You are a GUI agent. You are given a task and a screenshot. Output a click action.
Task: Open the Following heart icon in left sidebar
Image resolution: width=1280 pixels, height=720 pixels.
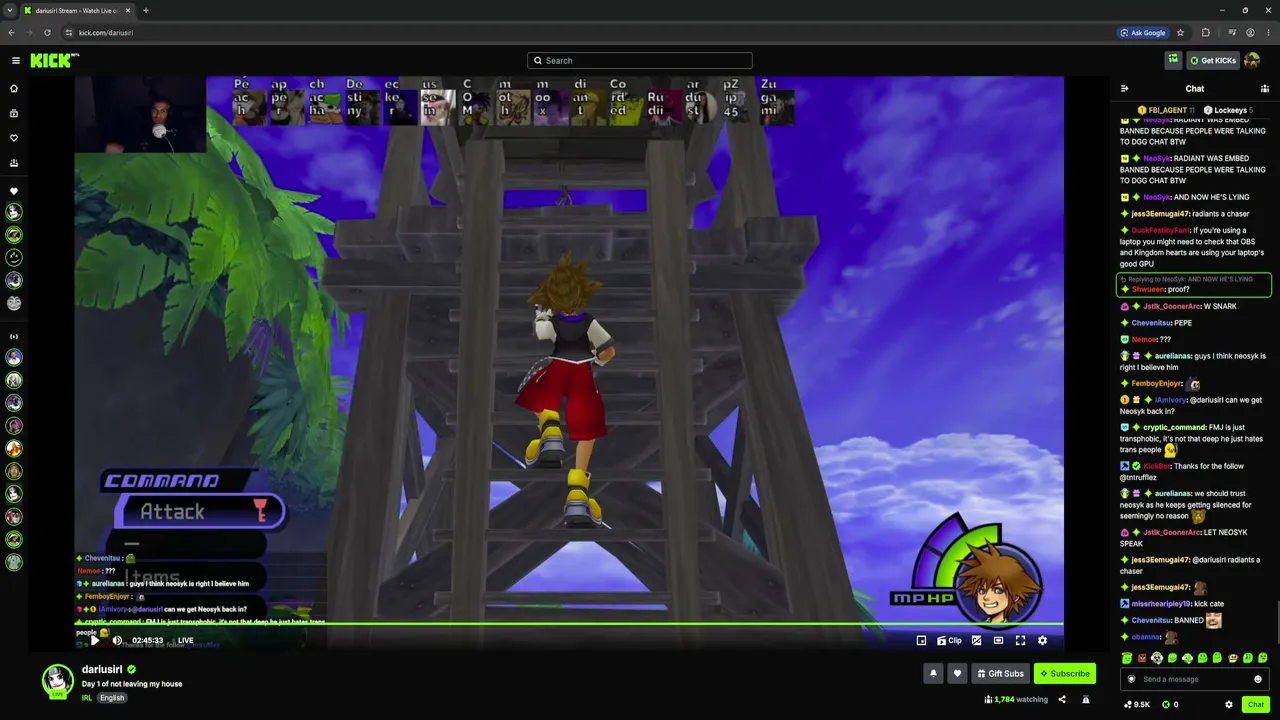(x=14, y=138)
